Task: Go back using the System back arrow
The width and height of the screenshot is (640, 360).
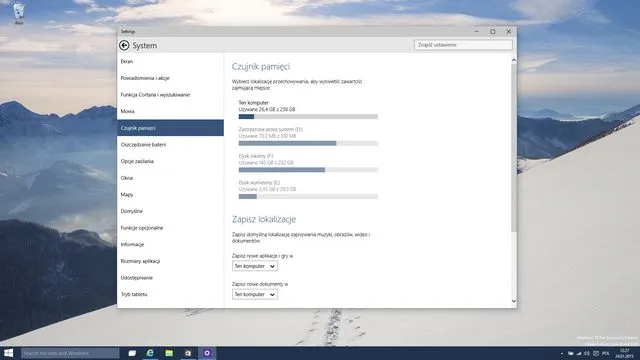Action: coord(124,45)
